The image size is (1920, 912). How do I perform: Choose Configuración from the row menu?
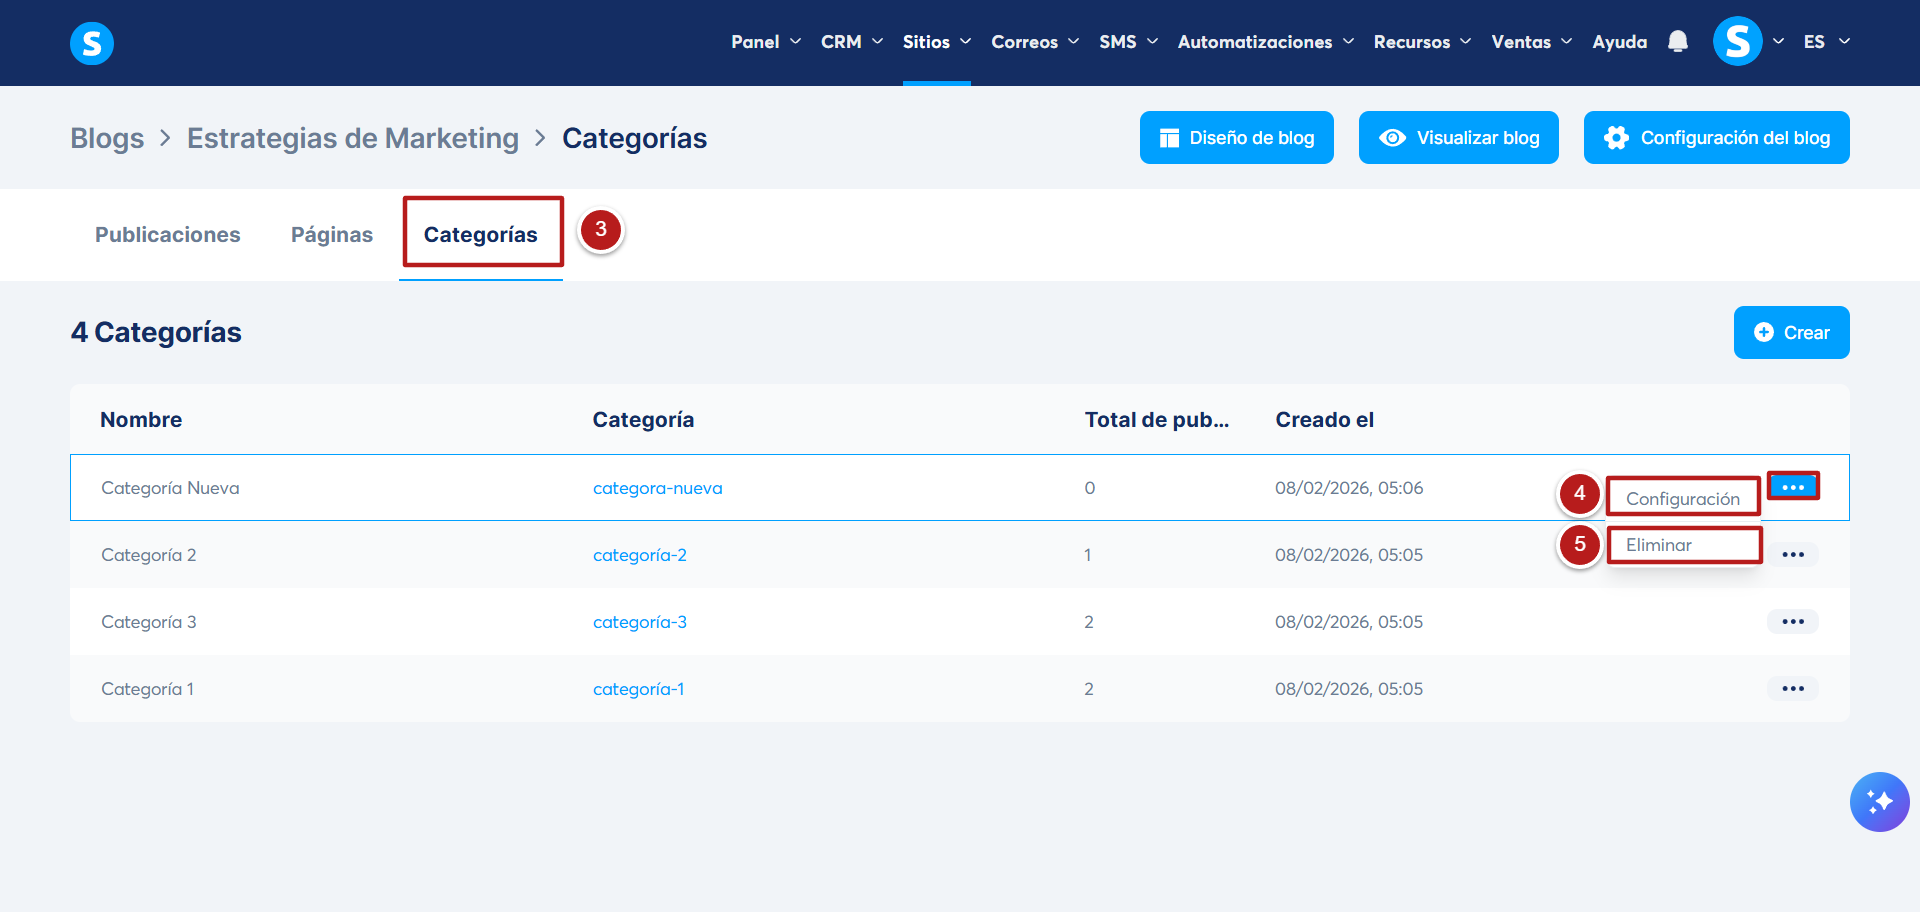pyautogui.click(x=1683, y=498)
